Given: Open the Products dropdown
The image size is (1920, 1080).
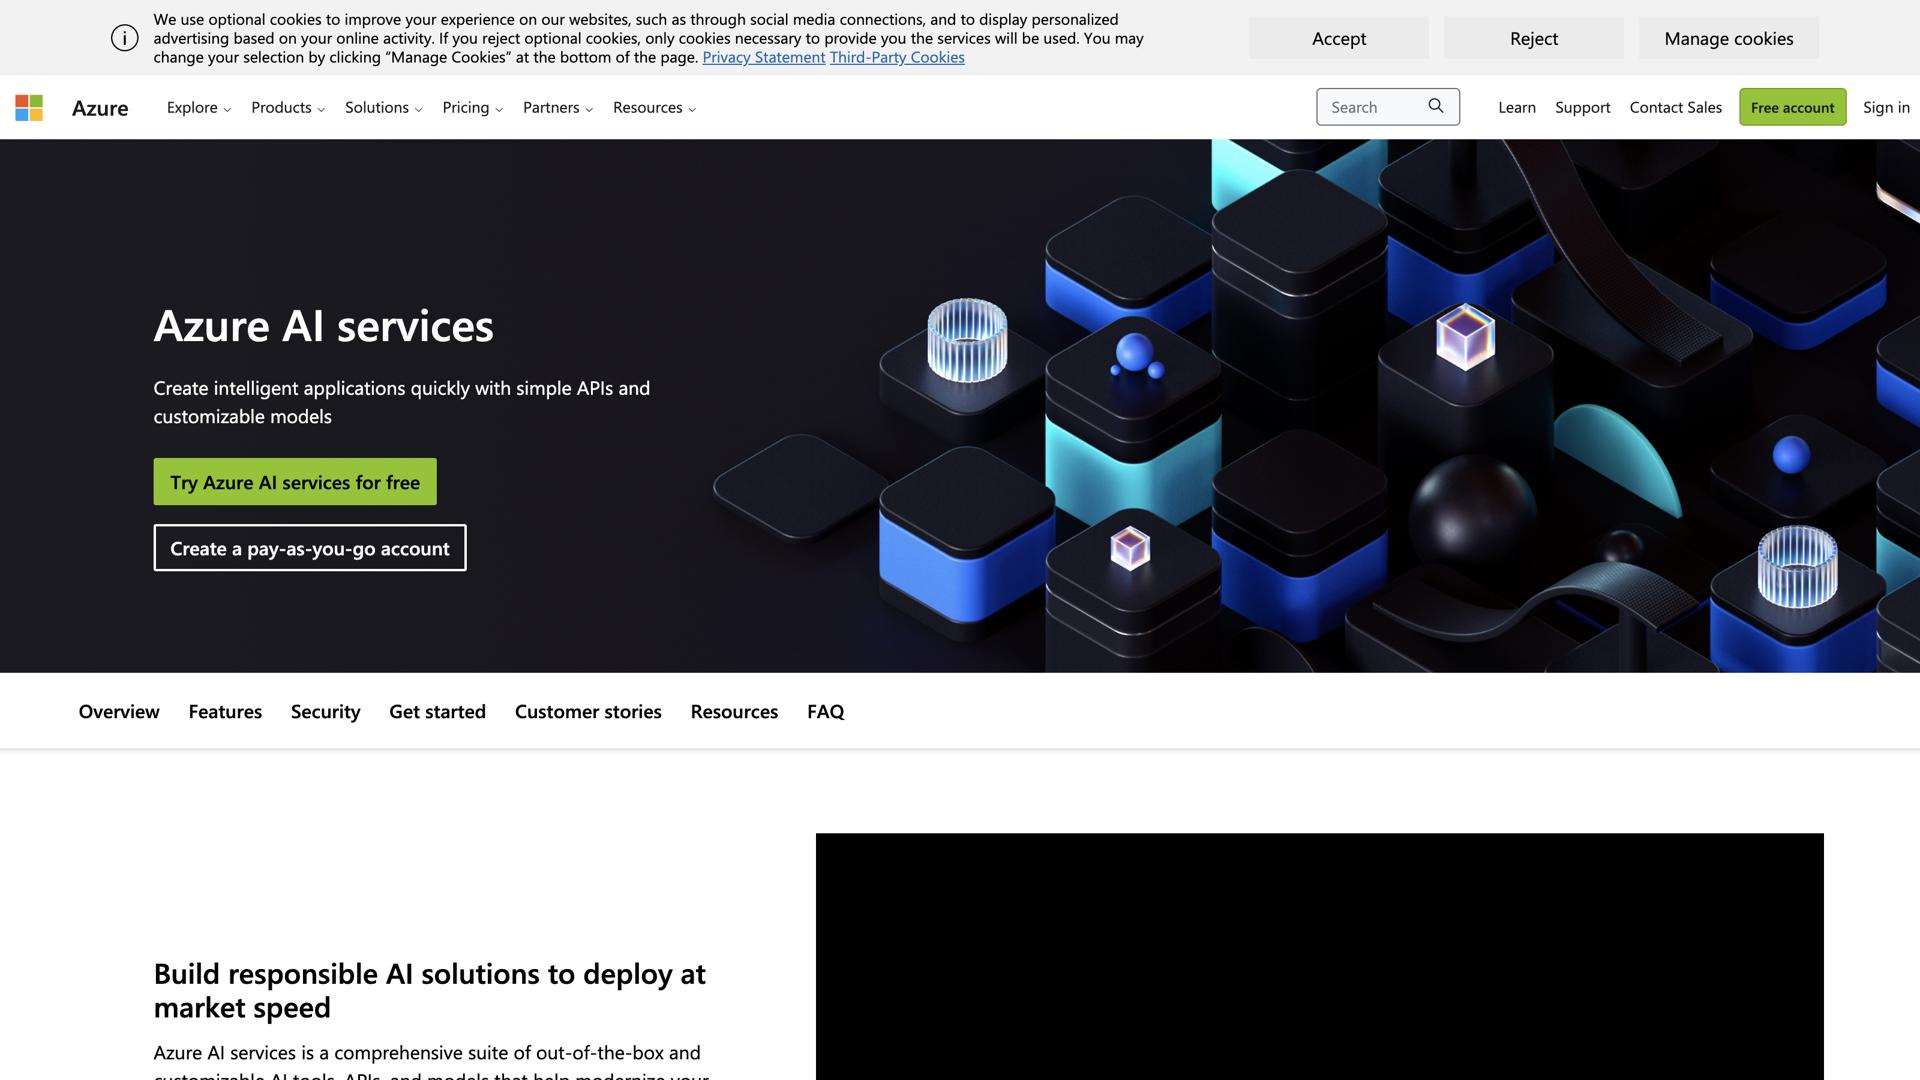Looking at the screenshot, I should point(287,107).
